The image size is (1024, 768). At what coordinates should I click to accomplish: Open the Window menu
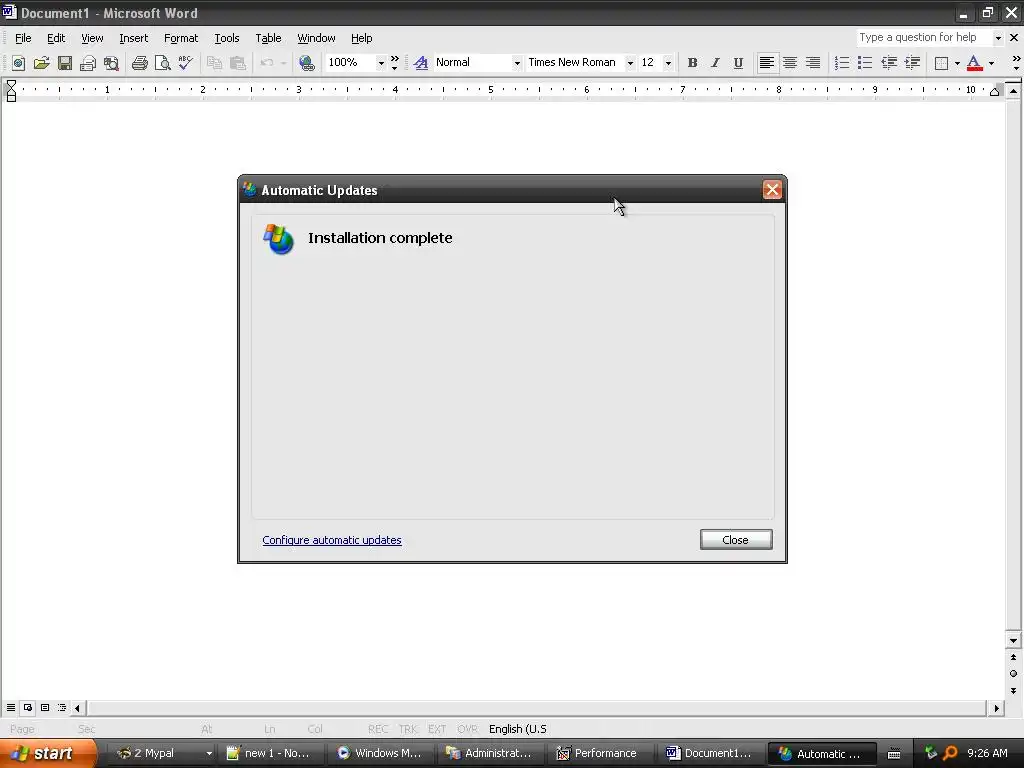click(x=316, y=38)
